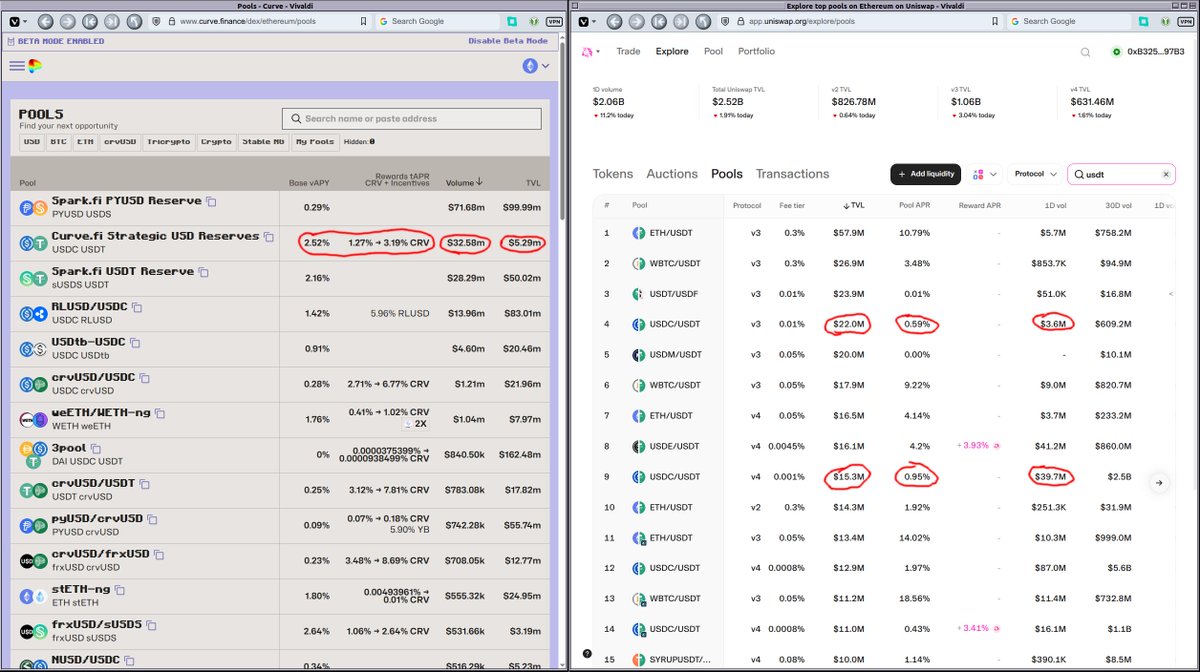Toggle the USD pool filter
Viewport: 1200px width, 672px height.
[x=31, y=142]
